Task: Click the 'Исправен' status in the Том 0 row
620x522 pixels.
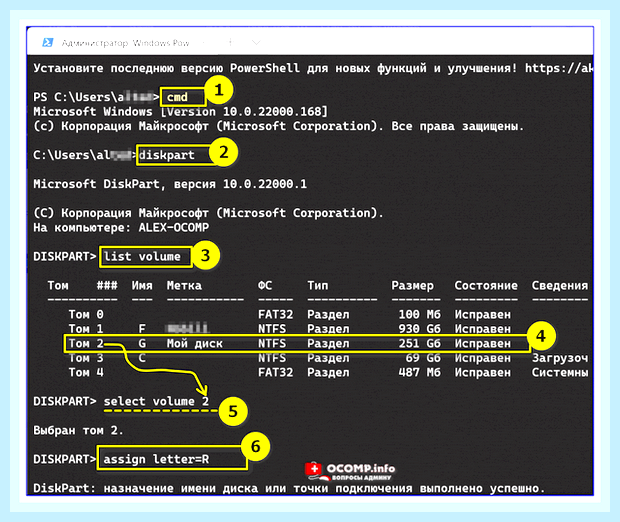Action: 482,314
